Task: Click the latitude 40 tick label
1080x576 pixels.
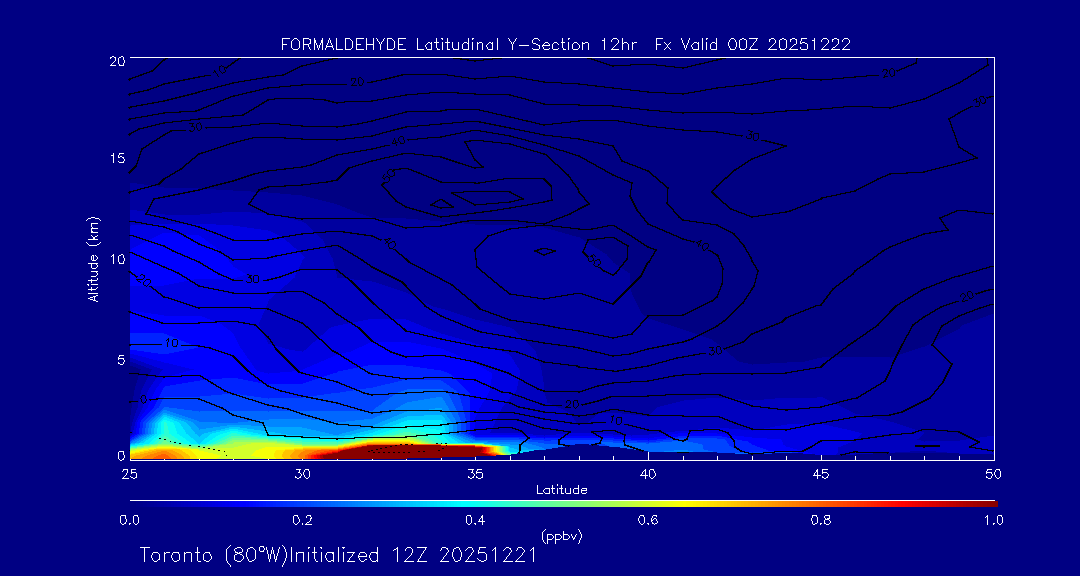Action: point(648,472)
